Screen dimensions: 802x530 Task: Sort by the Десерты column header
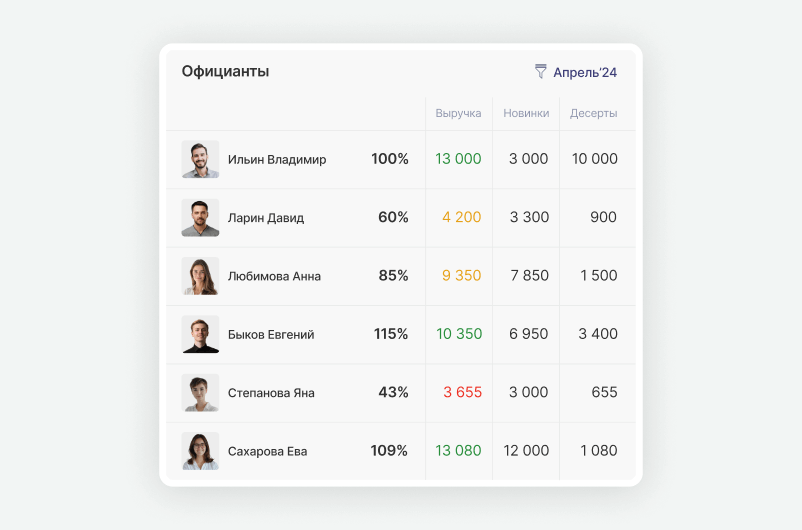click(x=593, y=113)
